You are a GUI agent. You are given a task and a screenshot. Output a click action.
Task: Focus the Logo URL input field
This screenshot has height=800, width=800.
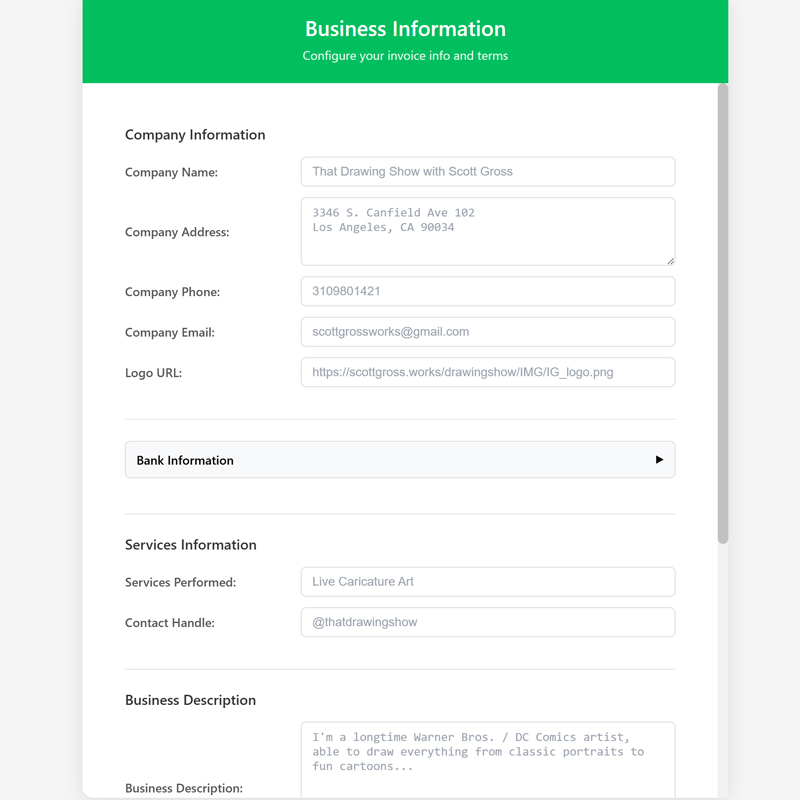point(487,372)
